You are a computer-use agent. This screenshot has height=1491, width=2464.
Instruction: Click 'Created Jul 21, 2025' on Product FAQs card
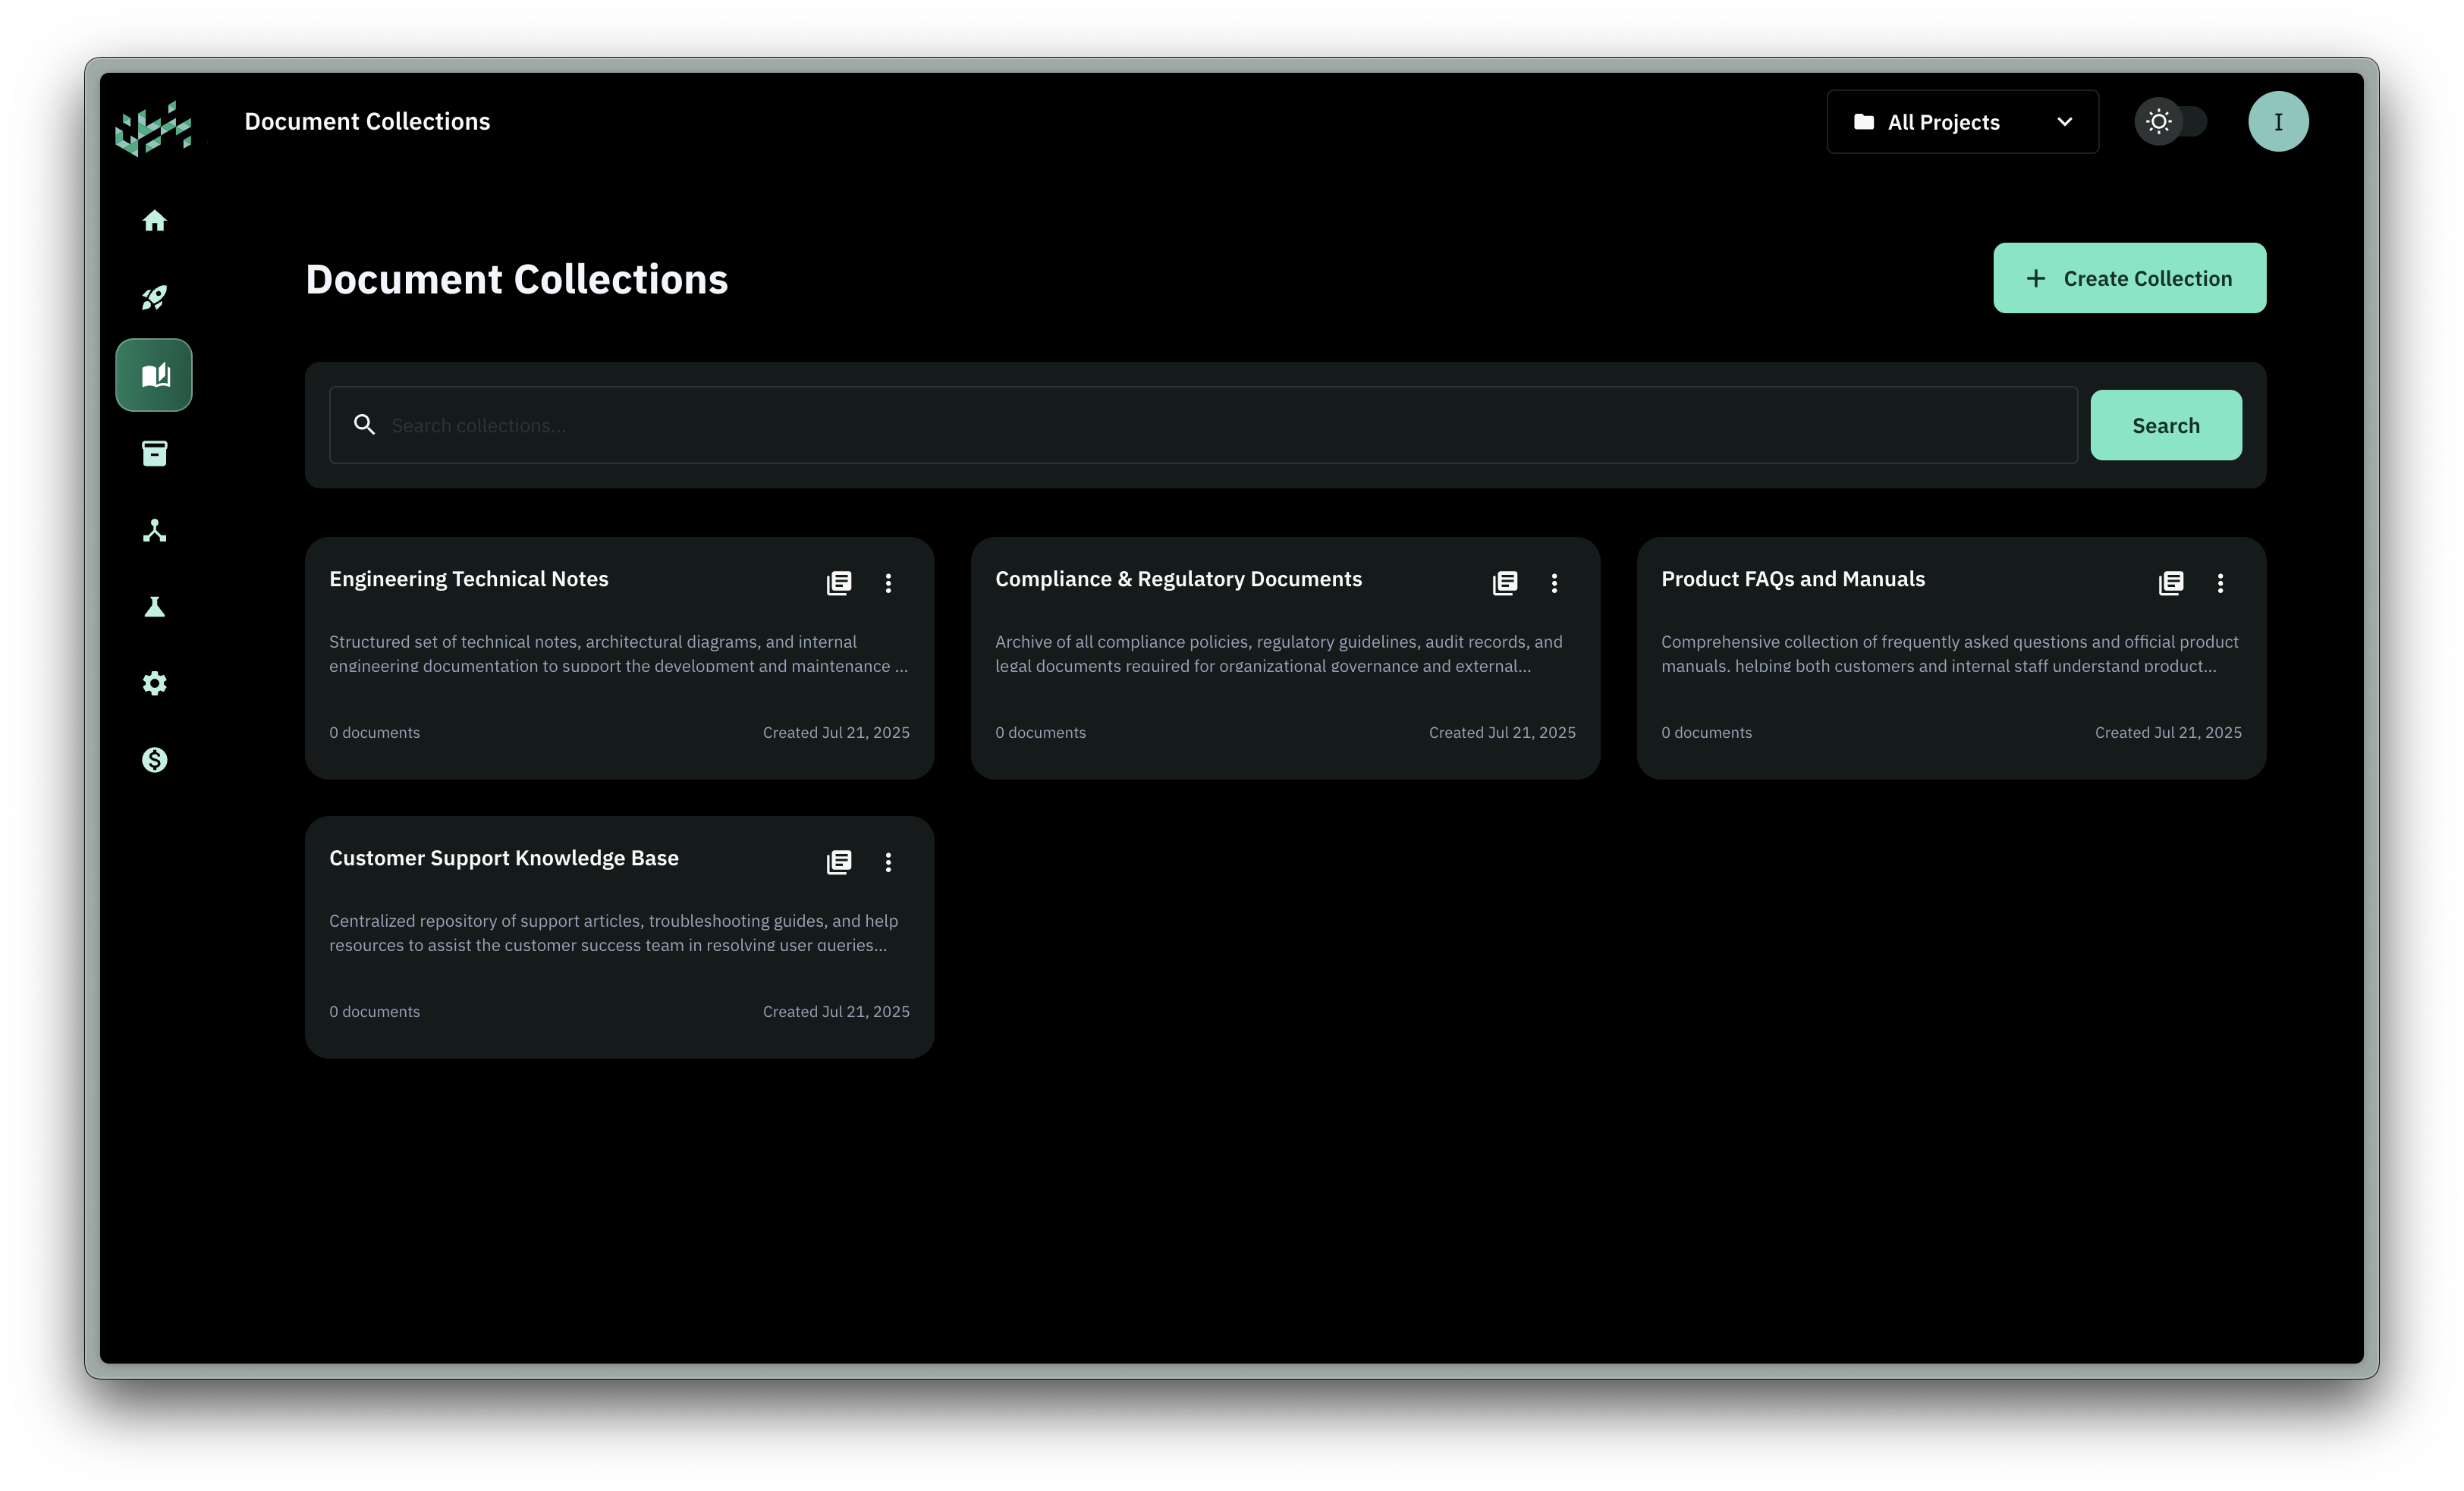[2168, 733]
